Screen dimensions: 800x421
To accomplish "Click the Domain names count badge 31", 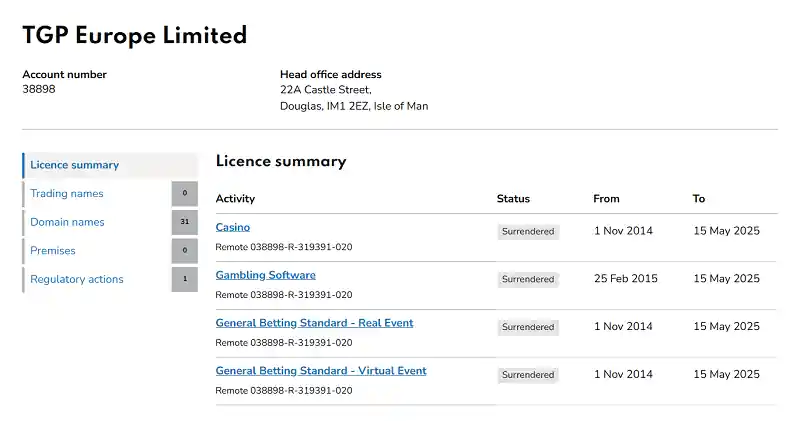I will (x=185, y=222).
